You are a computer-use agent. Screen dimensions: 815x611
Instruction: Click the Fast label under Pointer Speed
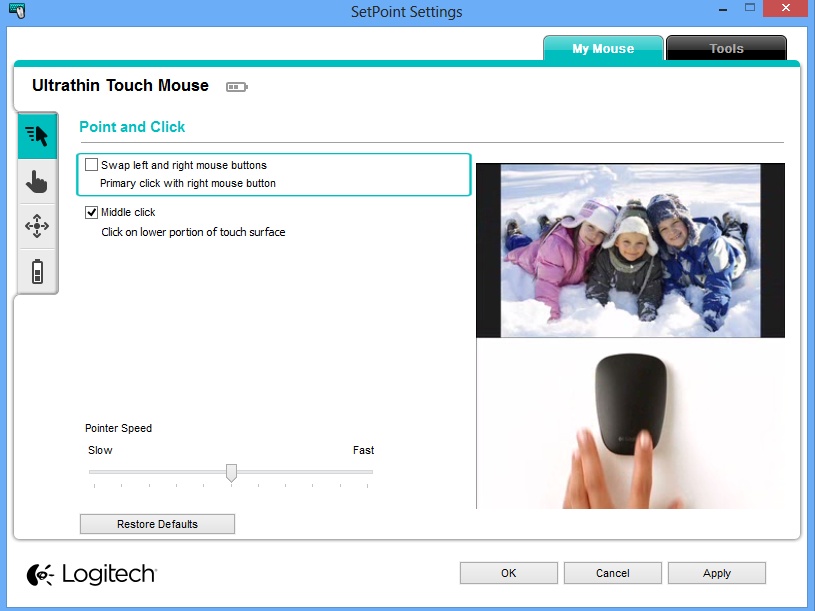(x=363, y=450)
